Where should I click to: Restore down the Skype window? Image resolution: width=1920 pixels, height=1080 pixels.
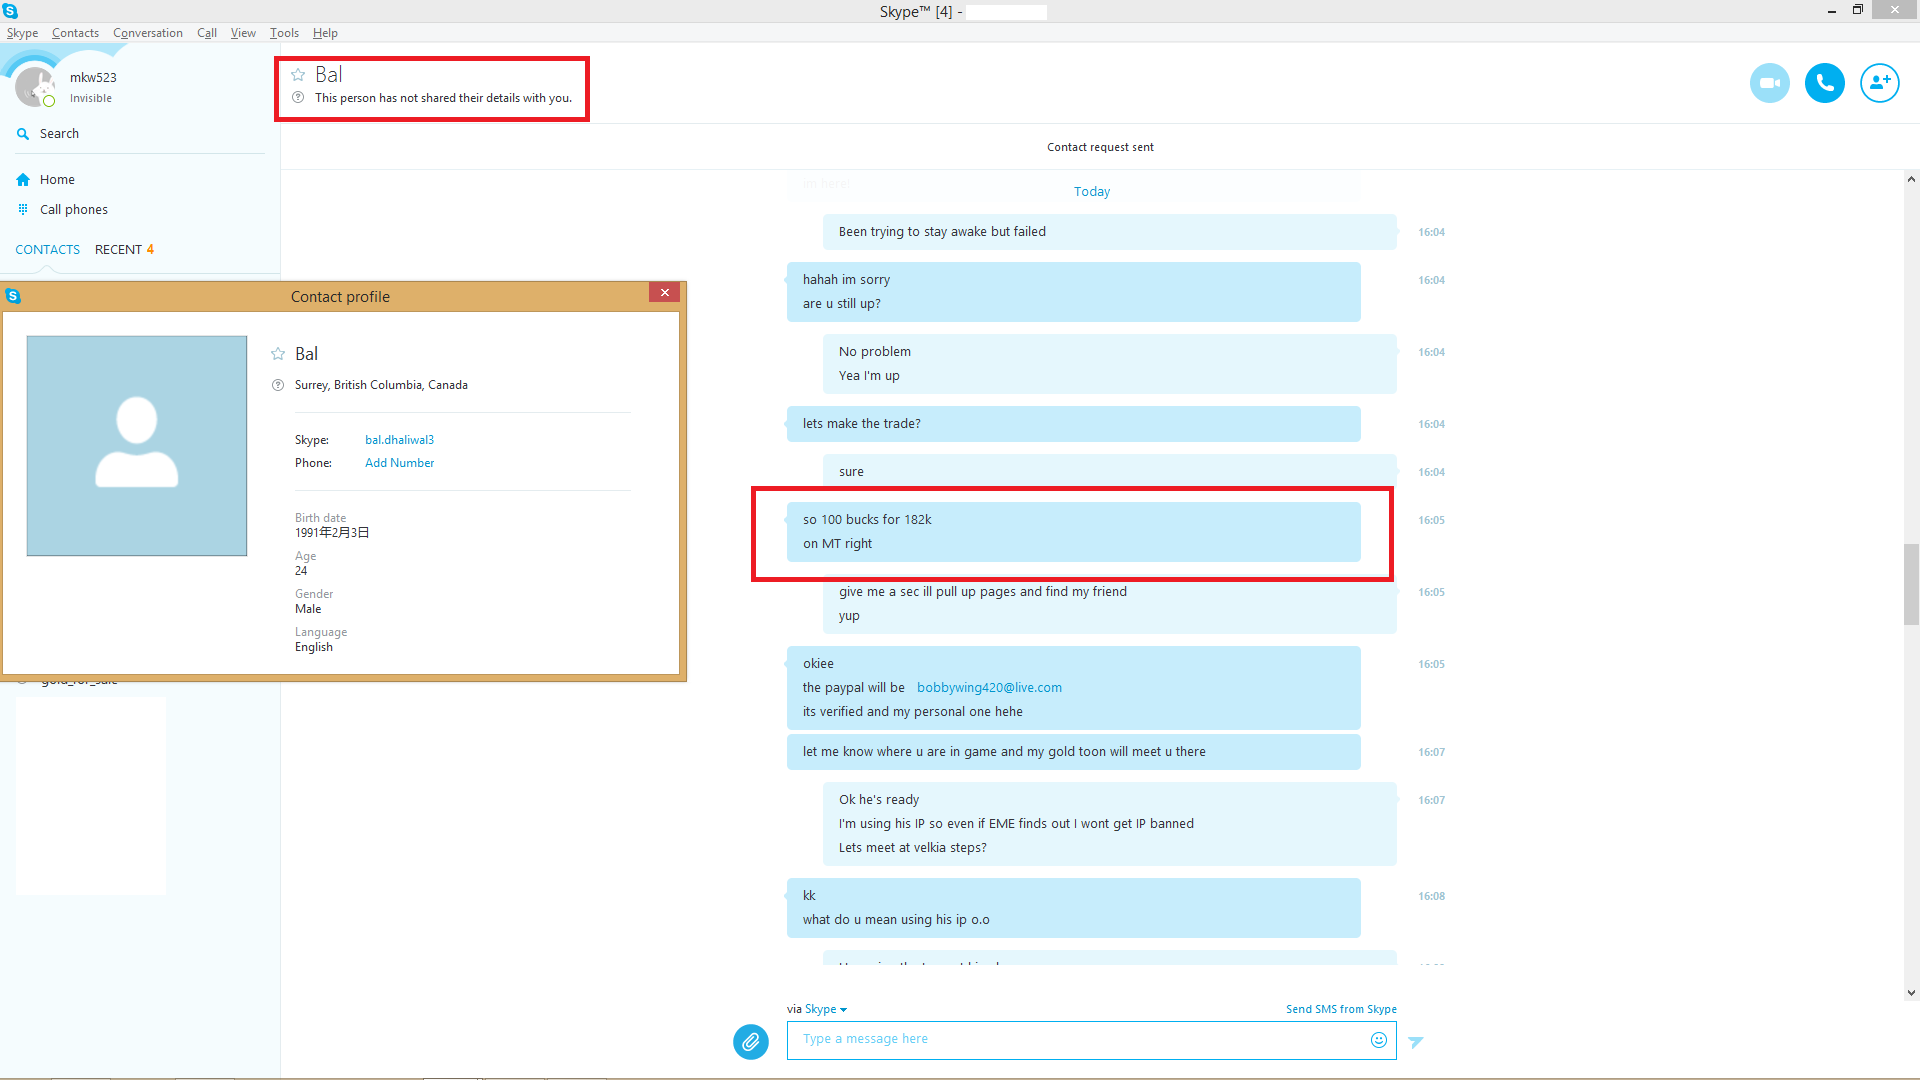tap(1858, 10)
